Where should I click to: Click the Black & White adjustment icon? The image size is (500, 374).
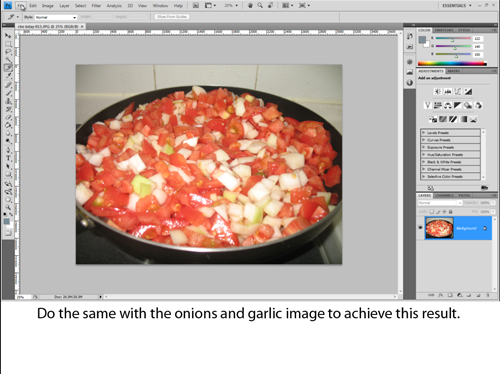click(x=458, y=105)
